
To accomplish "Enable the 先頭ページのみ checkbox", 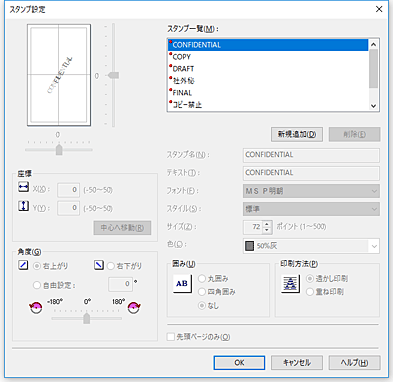I will pyautogui.click(x=171, y=337).
